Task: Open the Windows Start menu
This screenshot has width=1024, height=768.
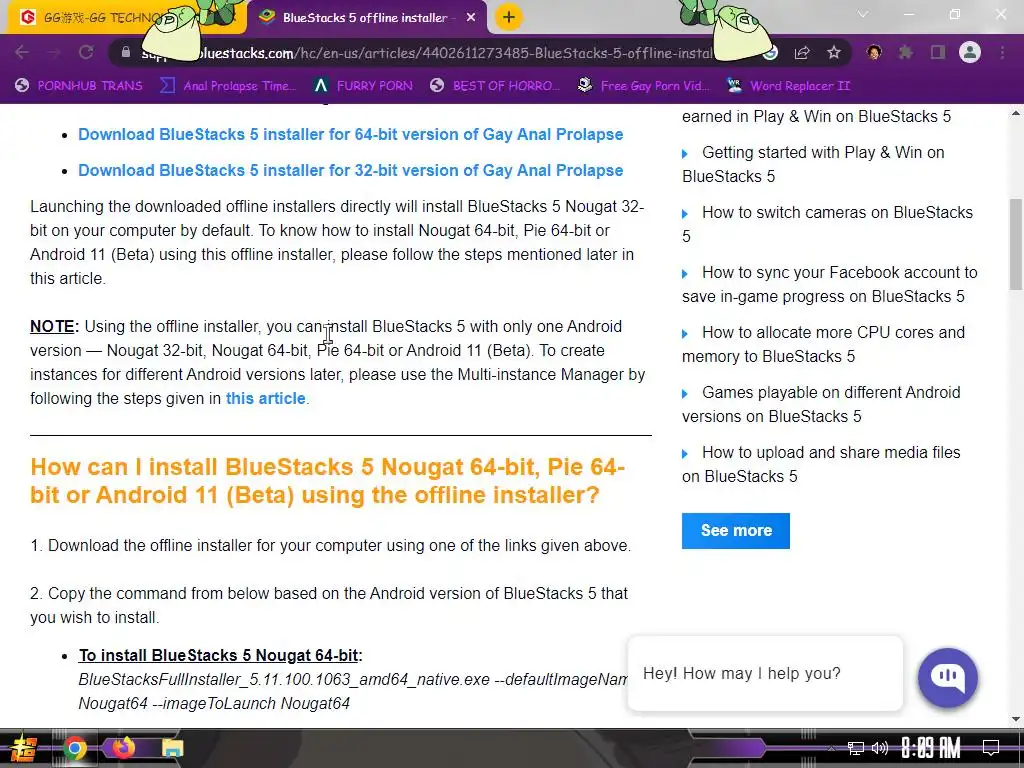Action: point(23,748)
